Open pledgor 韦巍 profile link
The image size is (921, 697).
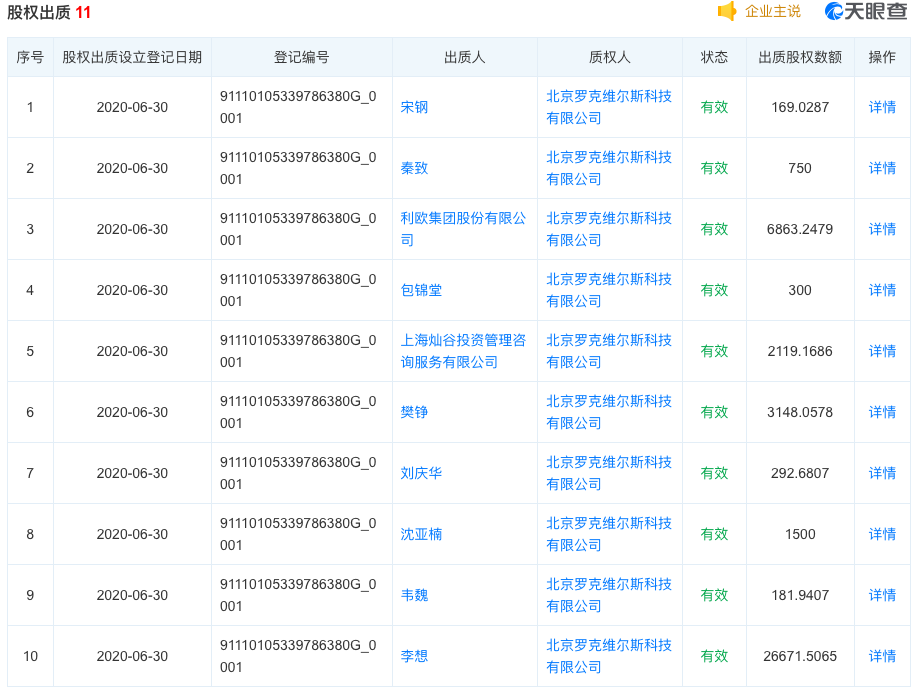(414, 595)
